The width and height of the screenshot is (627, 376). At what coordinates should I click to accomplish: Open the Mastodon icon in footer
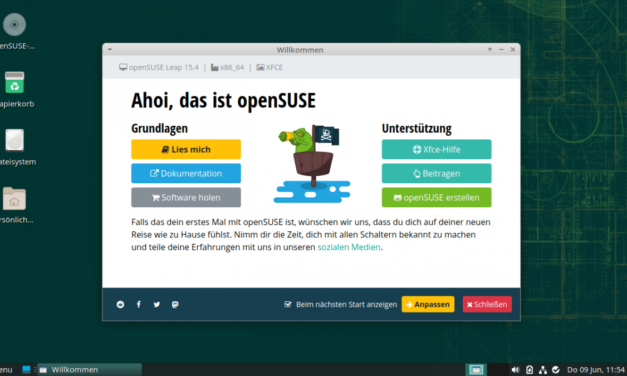175,304
